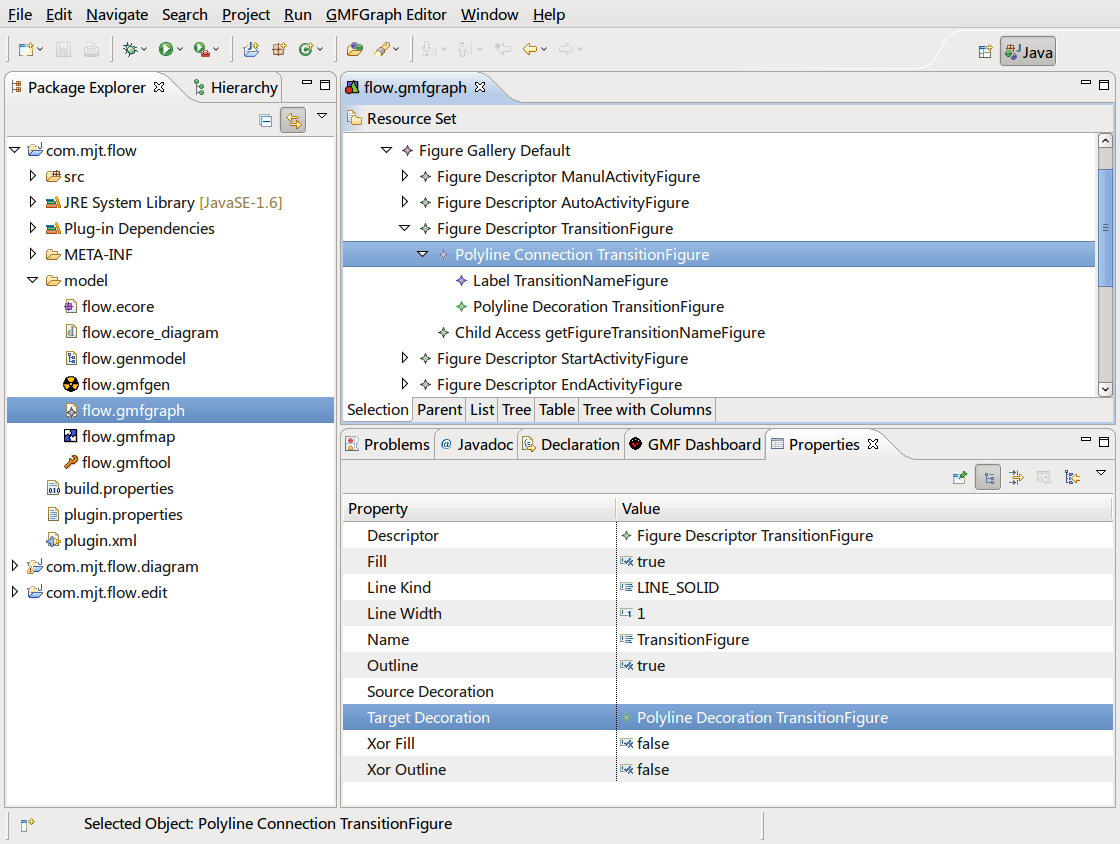Image resolution: width=1120 pixels, height=844 pixels.
Task: Toggle Show Categories in Properties view
Action: click(x=987, y=478)
